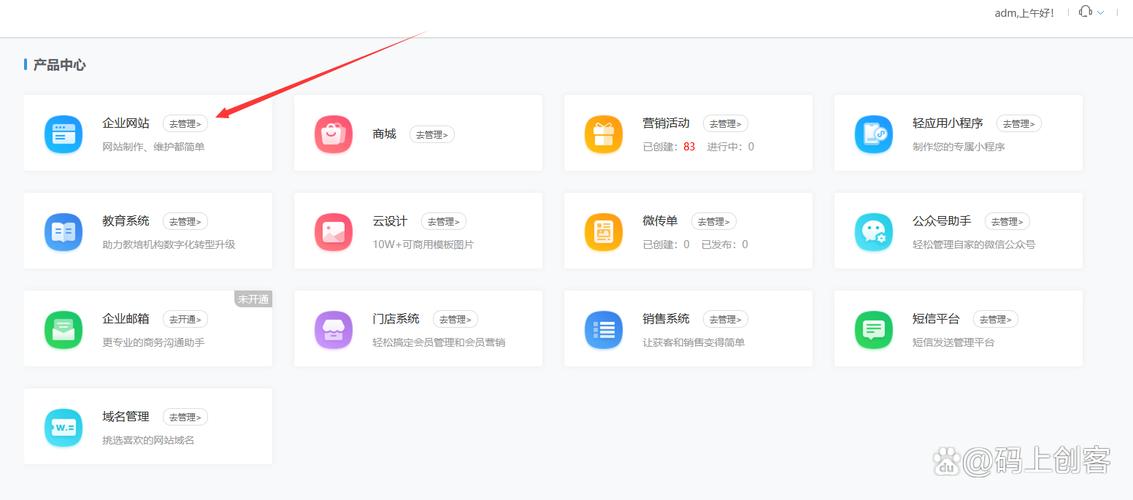Open the 云设计 picture icon
Viewport: 1133px width, 500px height.
coord(334,232)
